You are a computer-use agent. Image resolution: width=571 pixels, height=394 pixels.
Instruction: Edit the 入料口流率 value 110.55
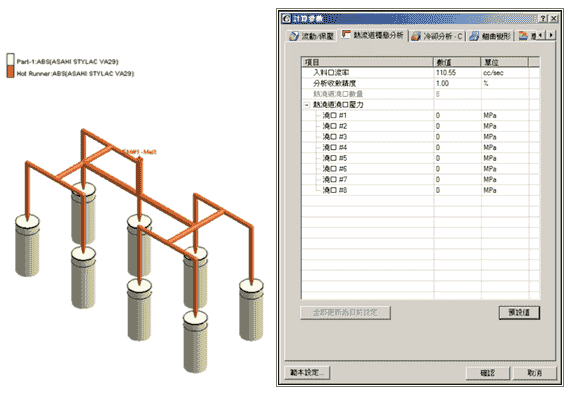click(x=457, y=72)
